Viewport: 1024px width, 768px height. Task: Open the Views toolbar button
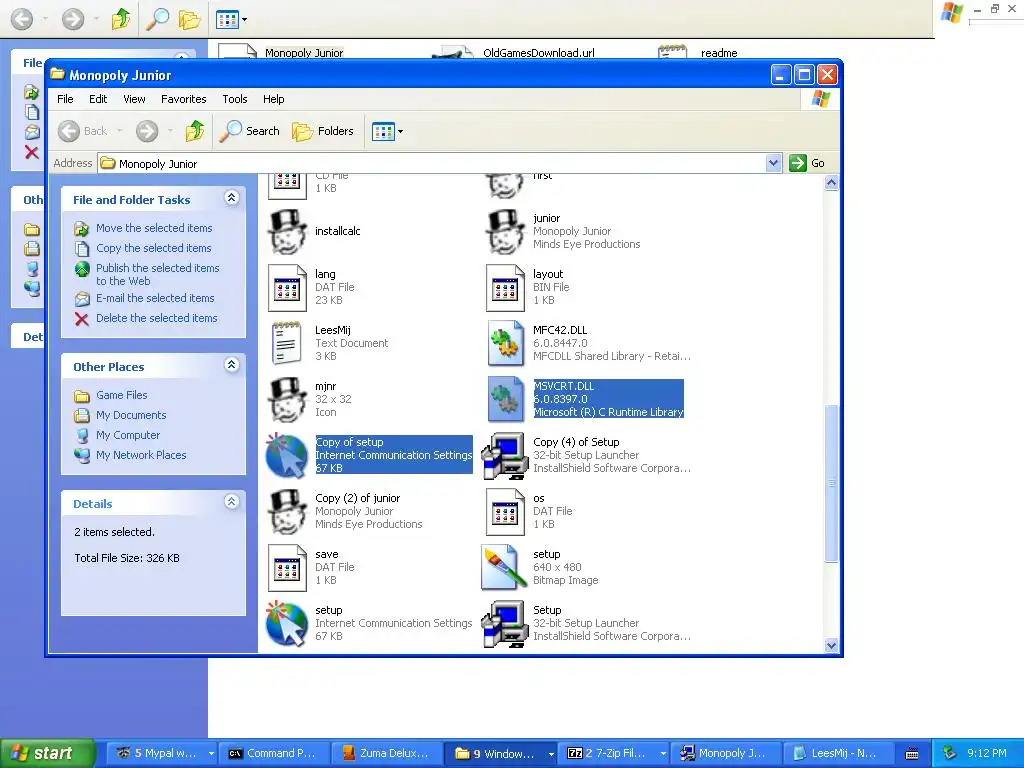383,131
